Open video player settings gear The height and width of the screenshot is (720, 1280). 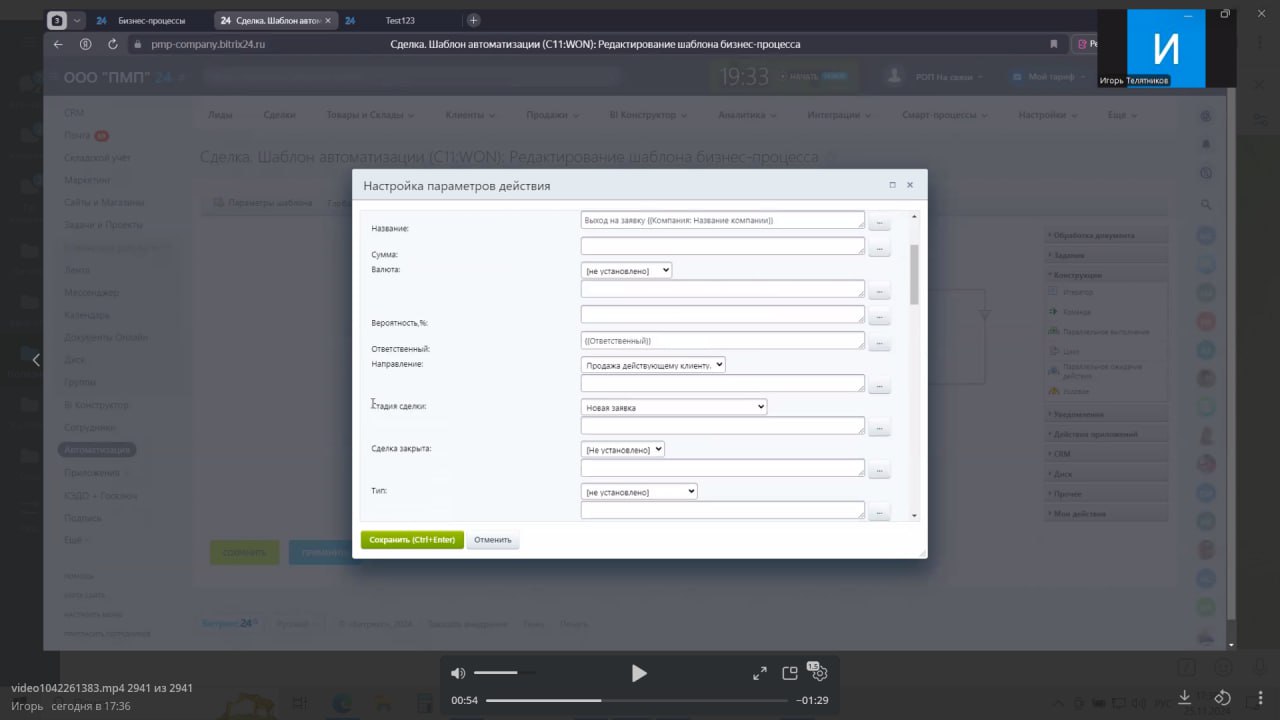click(x=819, y=673)
